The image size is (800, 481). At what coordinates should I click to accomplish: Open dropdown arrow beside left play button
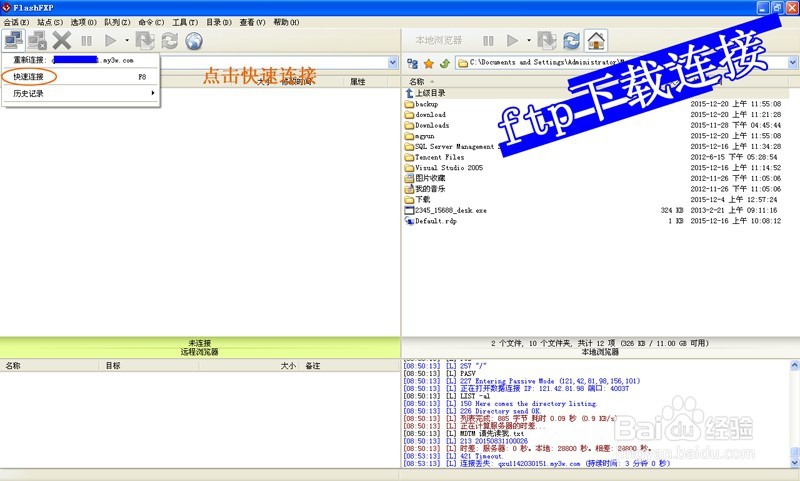tap(127, 40)
